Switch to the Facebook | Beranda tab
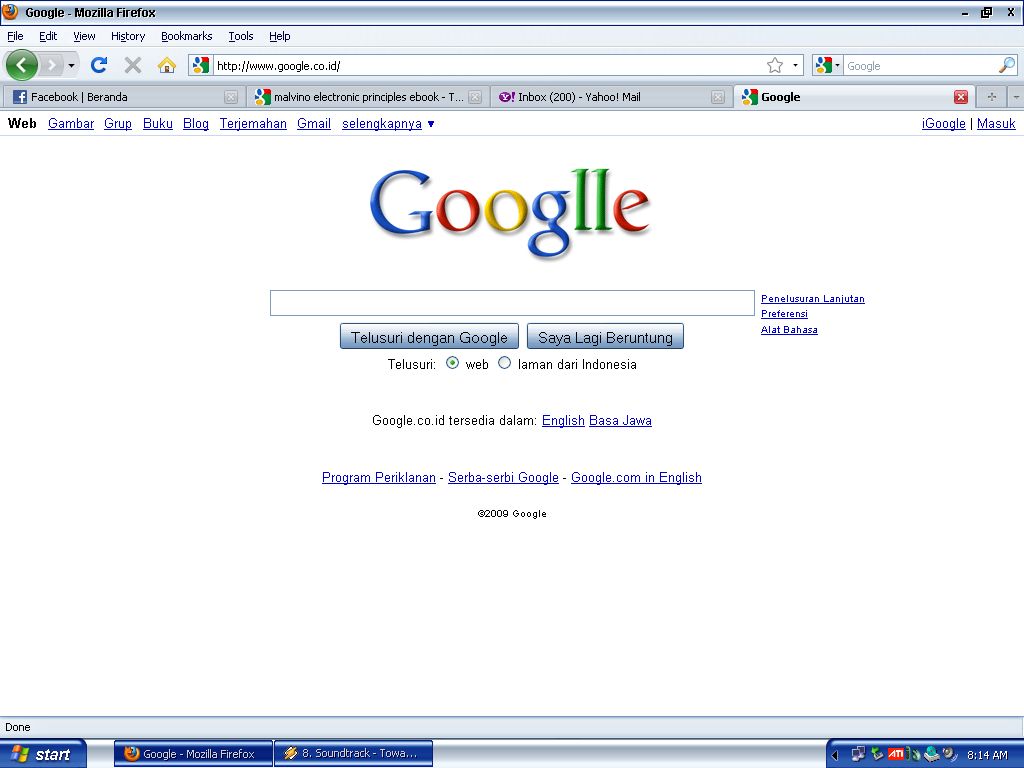This screenshot has height=768, width=1024. [x=123, y=97]
